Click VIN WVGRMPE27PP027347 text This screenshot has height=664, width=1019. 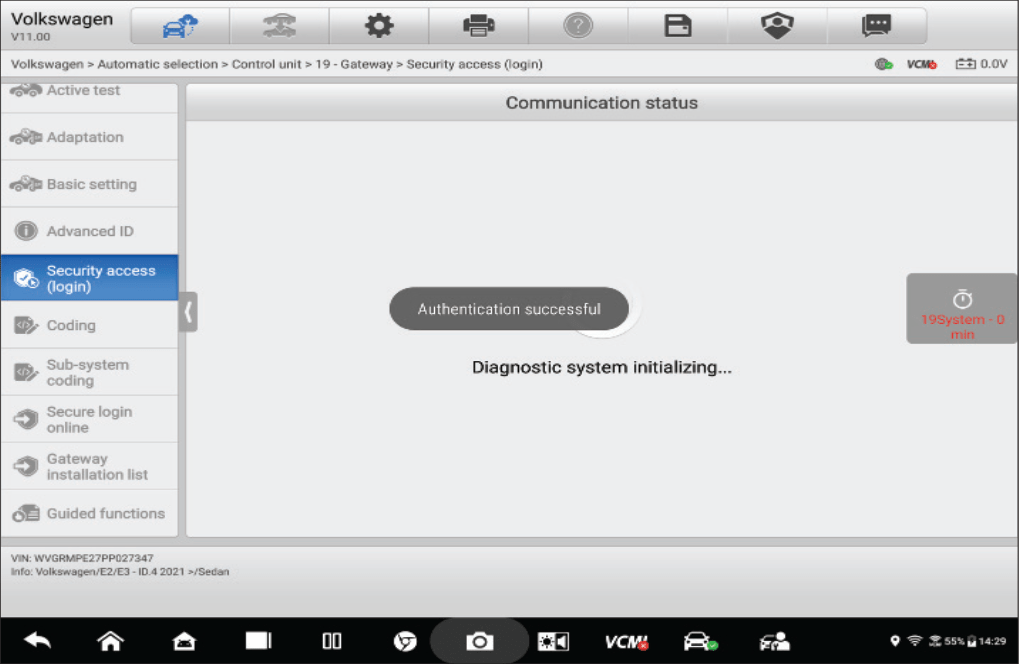[82, 558]
